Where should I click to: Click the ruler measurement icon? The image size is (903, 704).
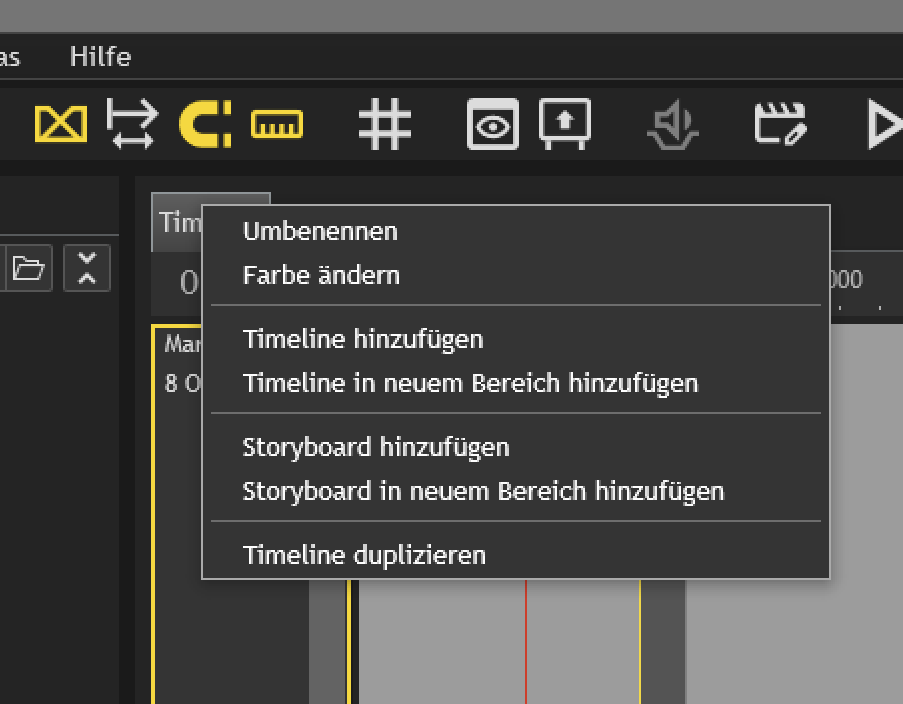point(277,122)
